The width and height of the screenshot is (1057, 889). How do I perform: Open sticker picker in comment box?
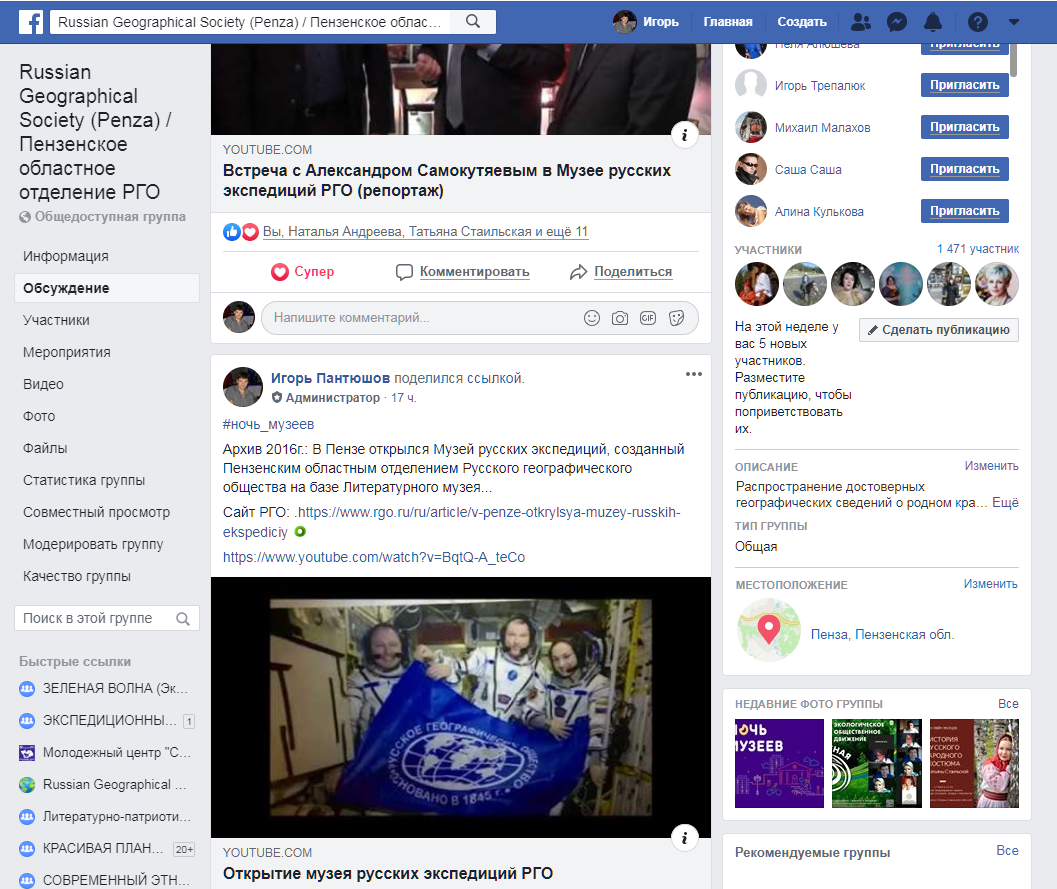tap(676, 317)
